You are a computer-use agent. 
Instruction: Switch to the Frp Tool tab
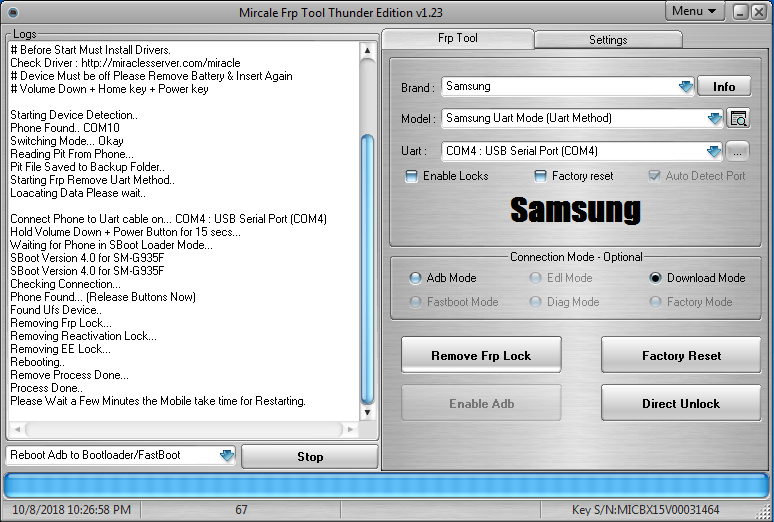(458, 38)
